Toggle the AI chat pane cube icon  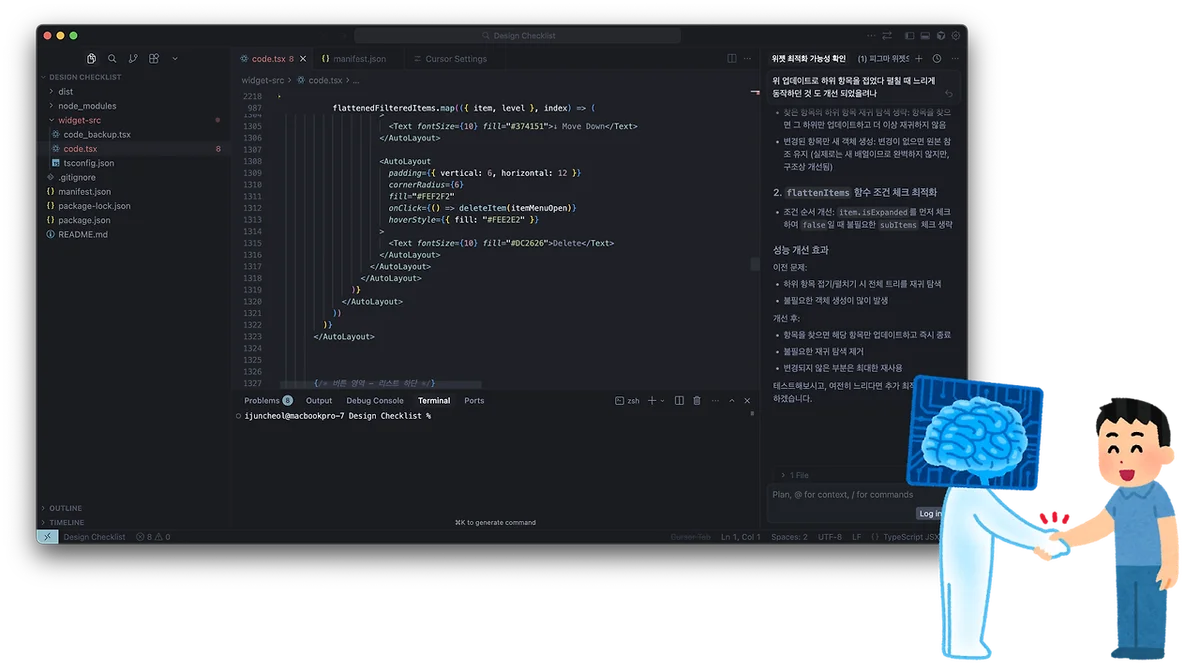coord(941,36)
